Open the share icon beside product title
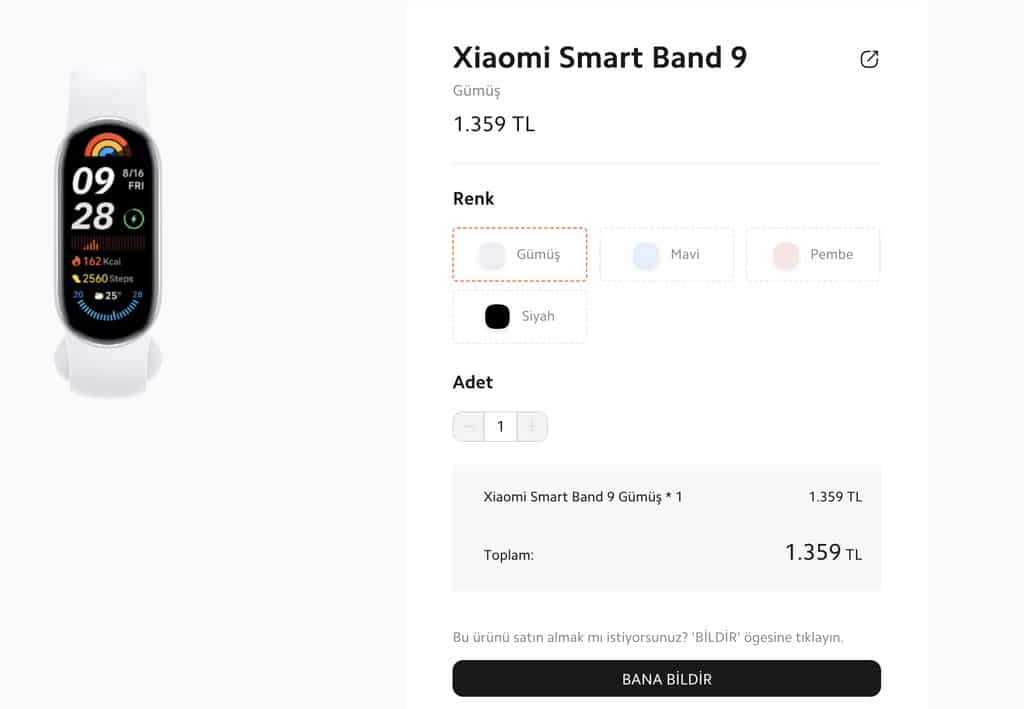The width and height of the screenshot is (1024, 709). point(869,59)
